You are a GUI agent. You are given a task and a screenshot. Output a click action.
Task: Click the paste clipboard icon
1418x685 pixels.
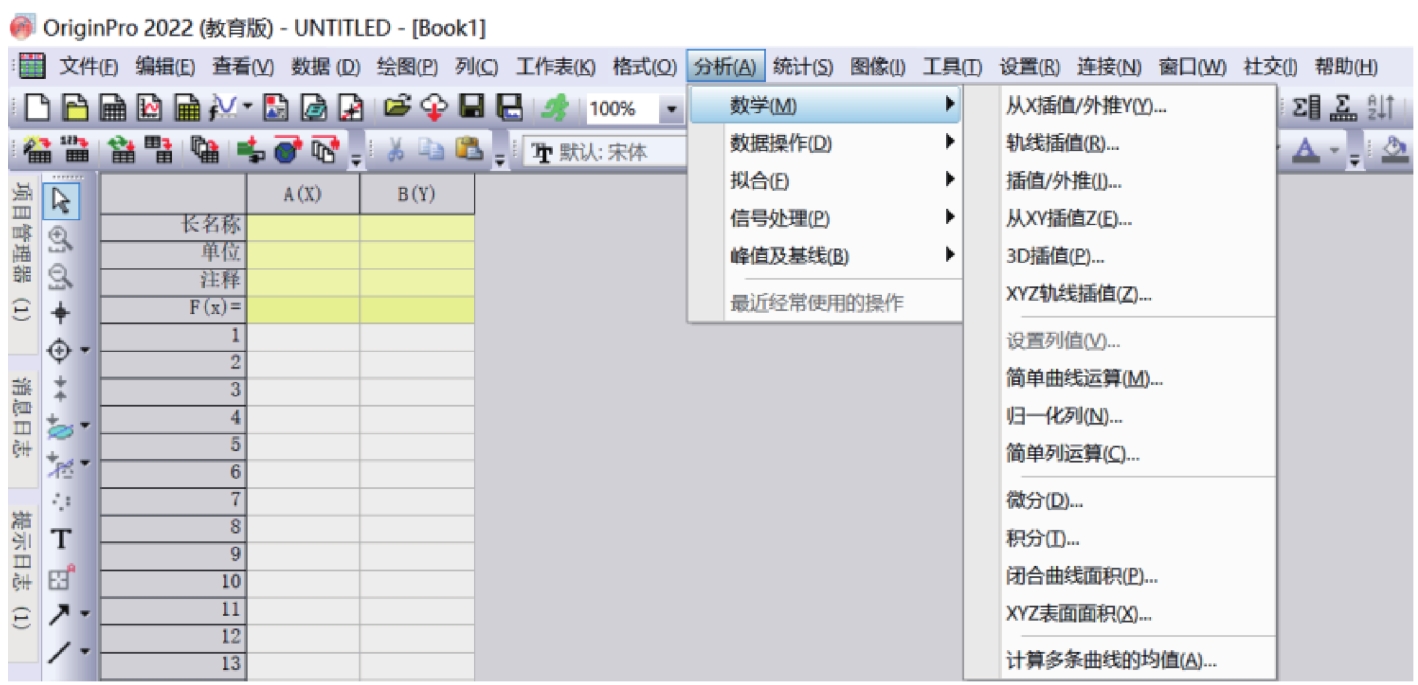[x=468, y=149]
